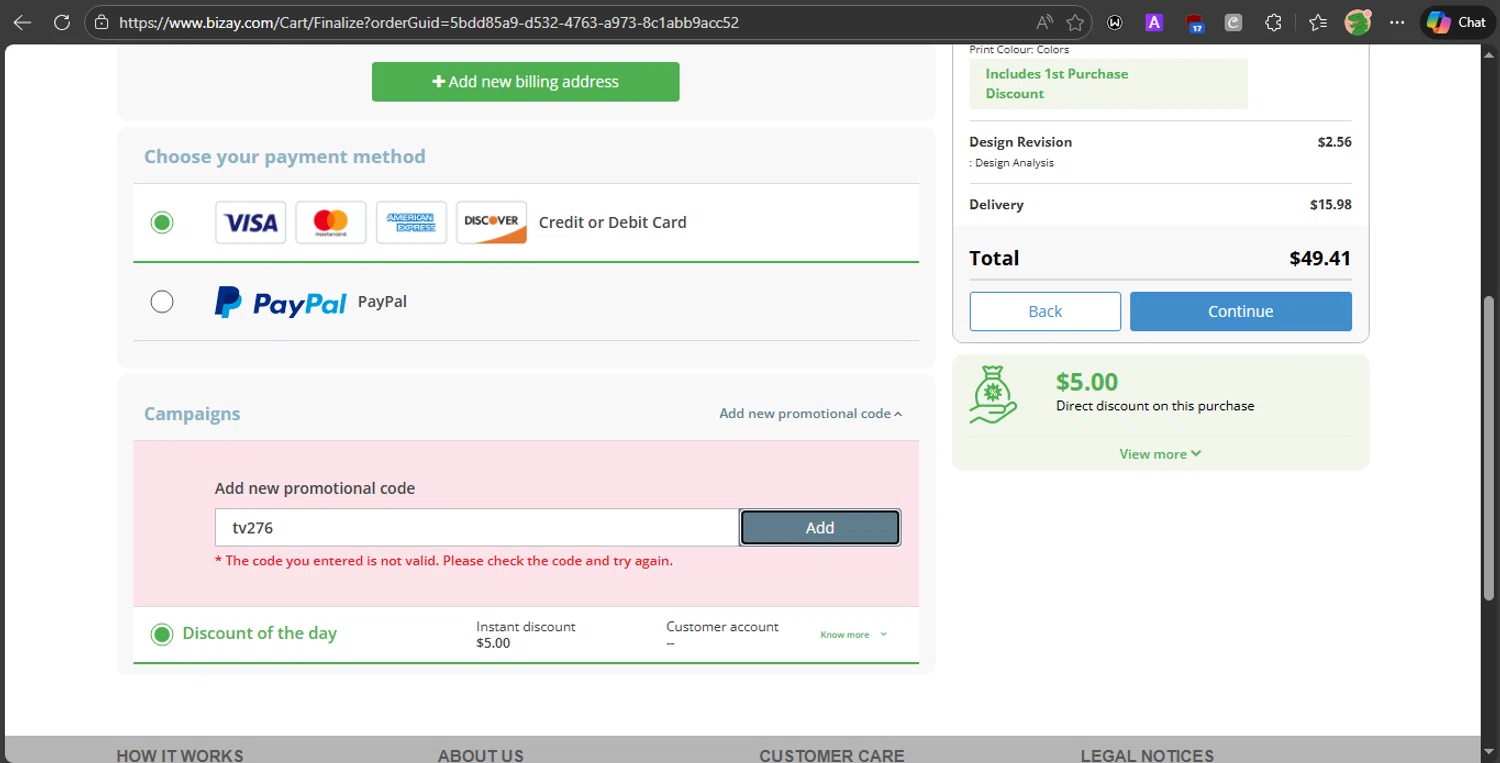Open the calendar 17 extension icon
The image size is (1500, 763).
click(1194, 23)
